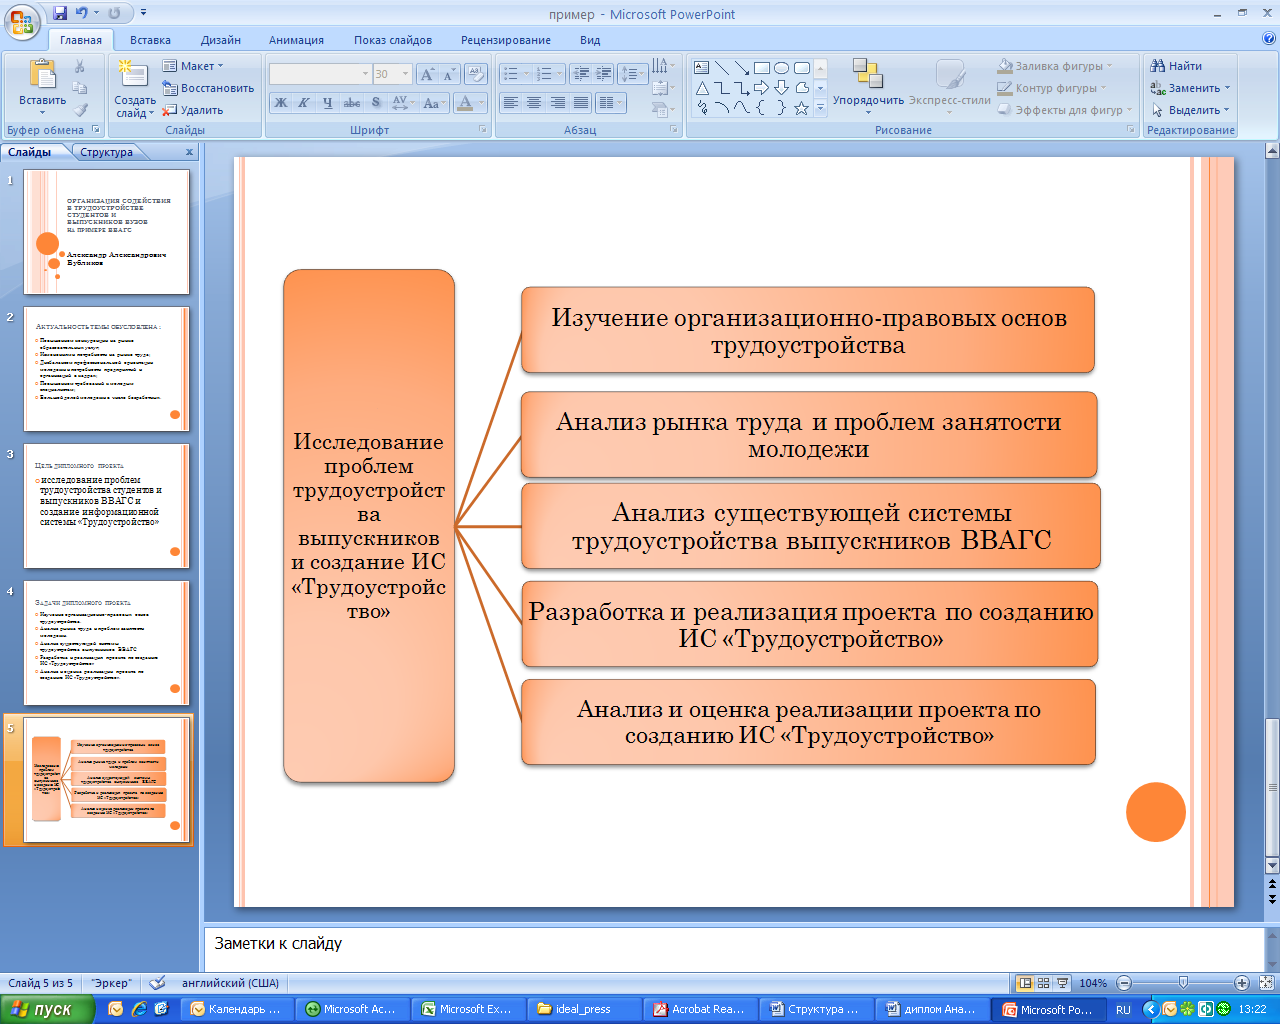Viewport: 1280px width, 1024px height.
Task: Click the center text alignment icon
Action: (534, 103)
